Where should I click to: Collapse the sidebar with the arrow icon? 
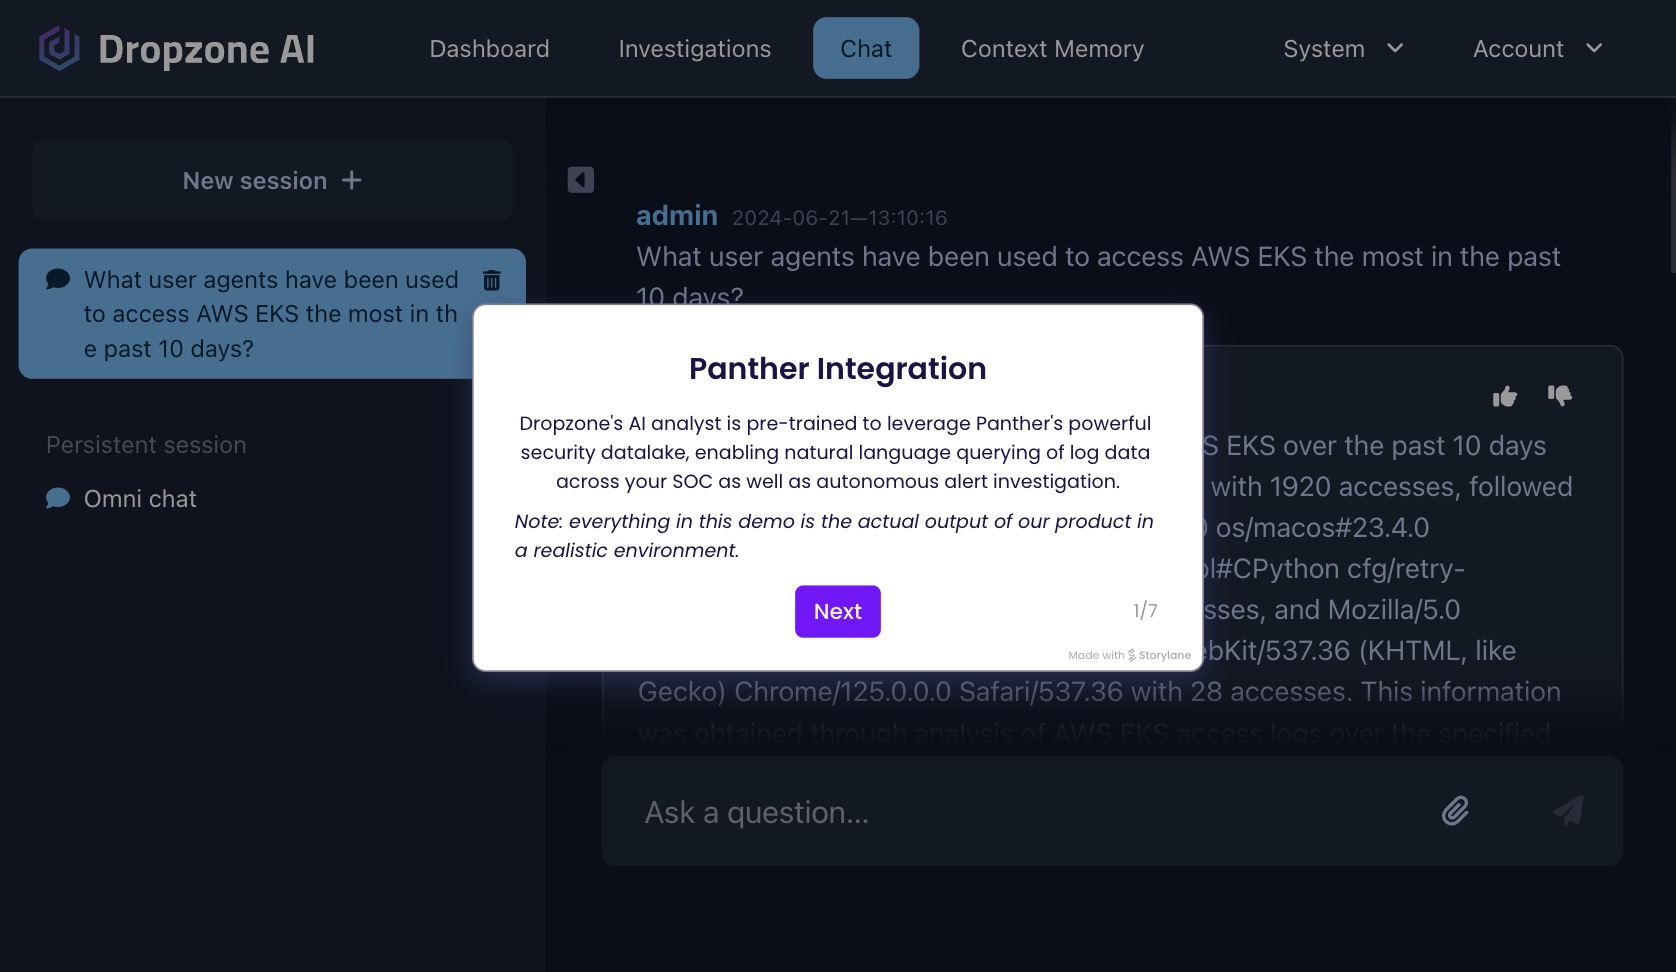pyautogui.click(x=581, y=180)
